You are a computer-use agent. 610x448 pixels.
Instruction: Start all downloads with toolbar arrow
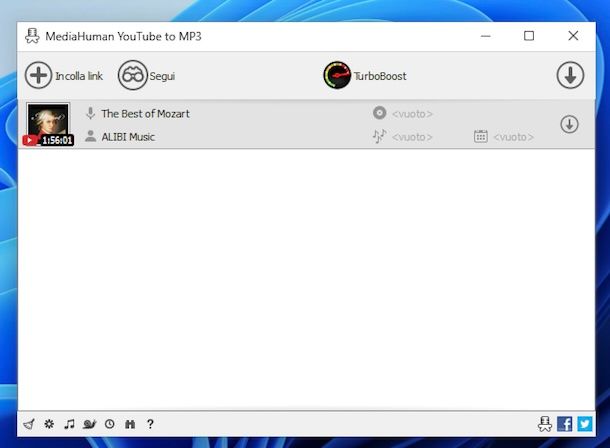coord(570,75)
